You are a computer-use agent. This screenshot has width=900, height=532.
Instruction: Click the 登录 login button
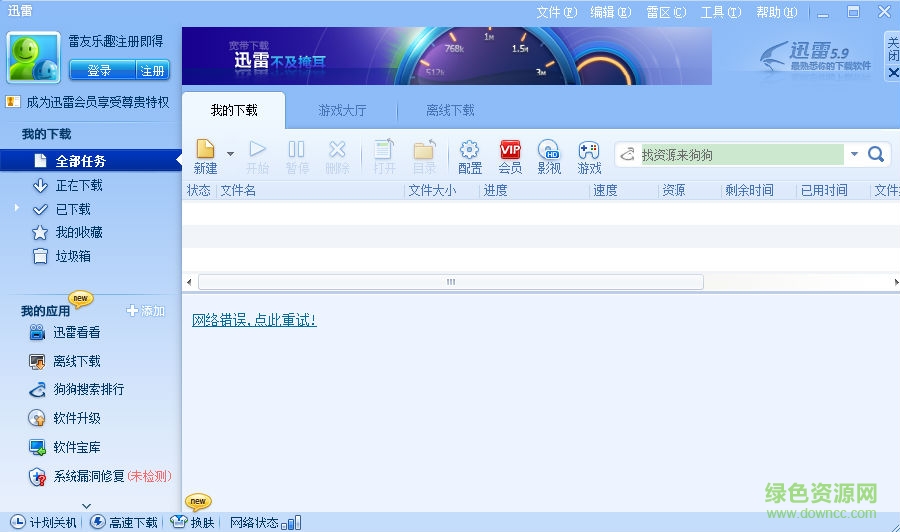(x=101, y=71)
